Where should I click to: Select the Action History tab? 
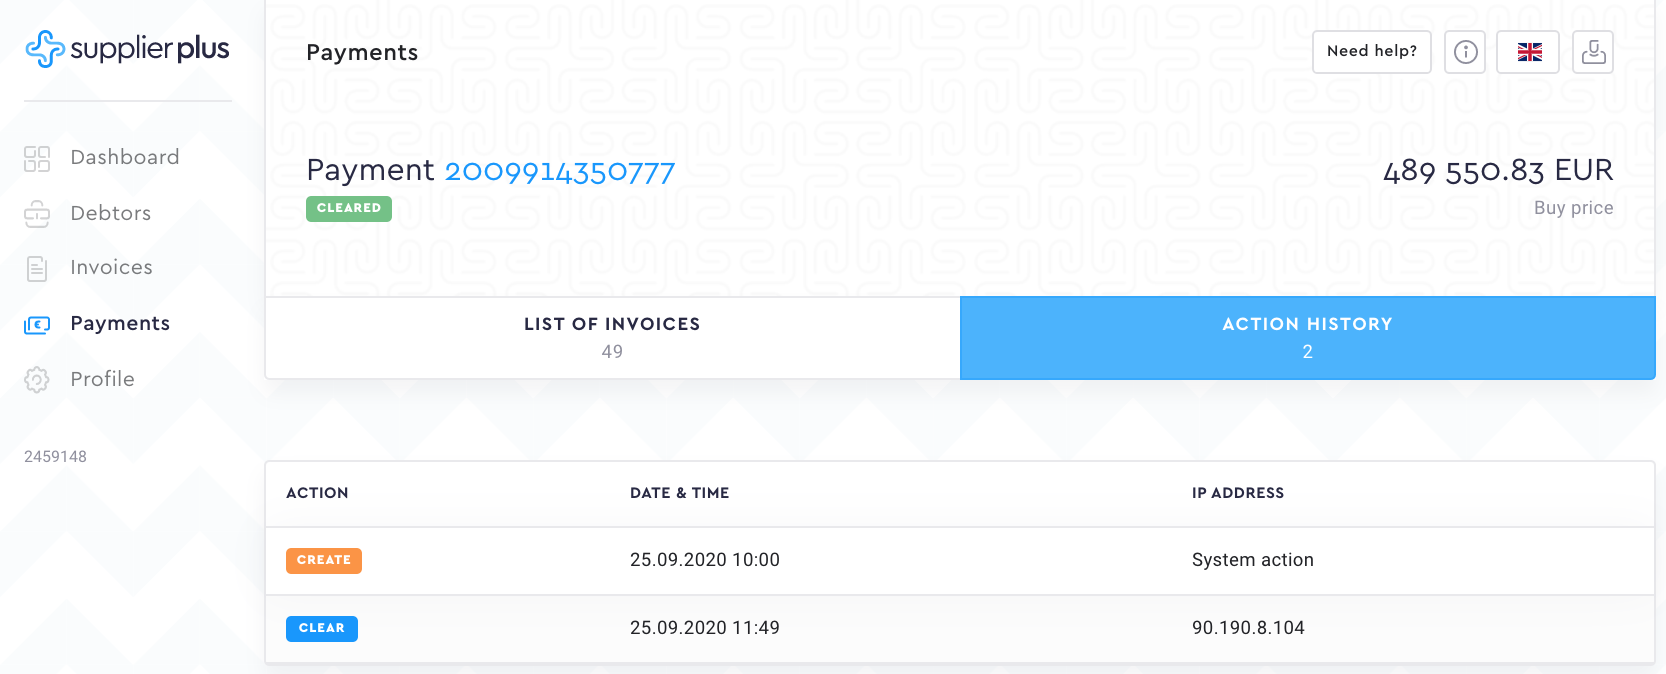point(1307,337)
